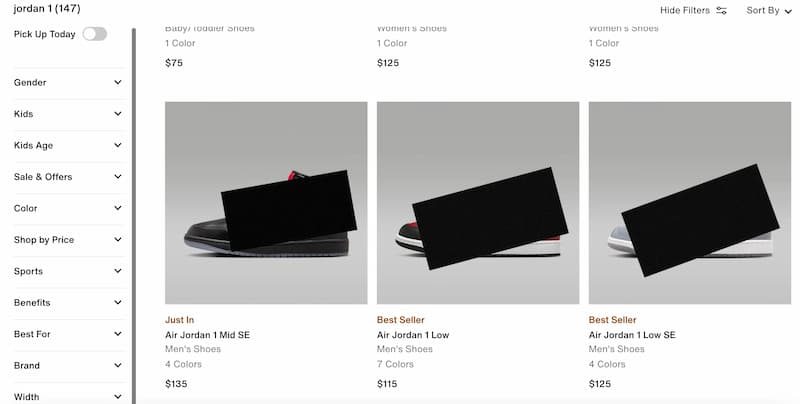
Task: Toggle the Pick Up Today switch
Action: click(x=95, y=34)
